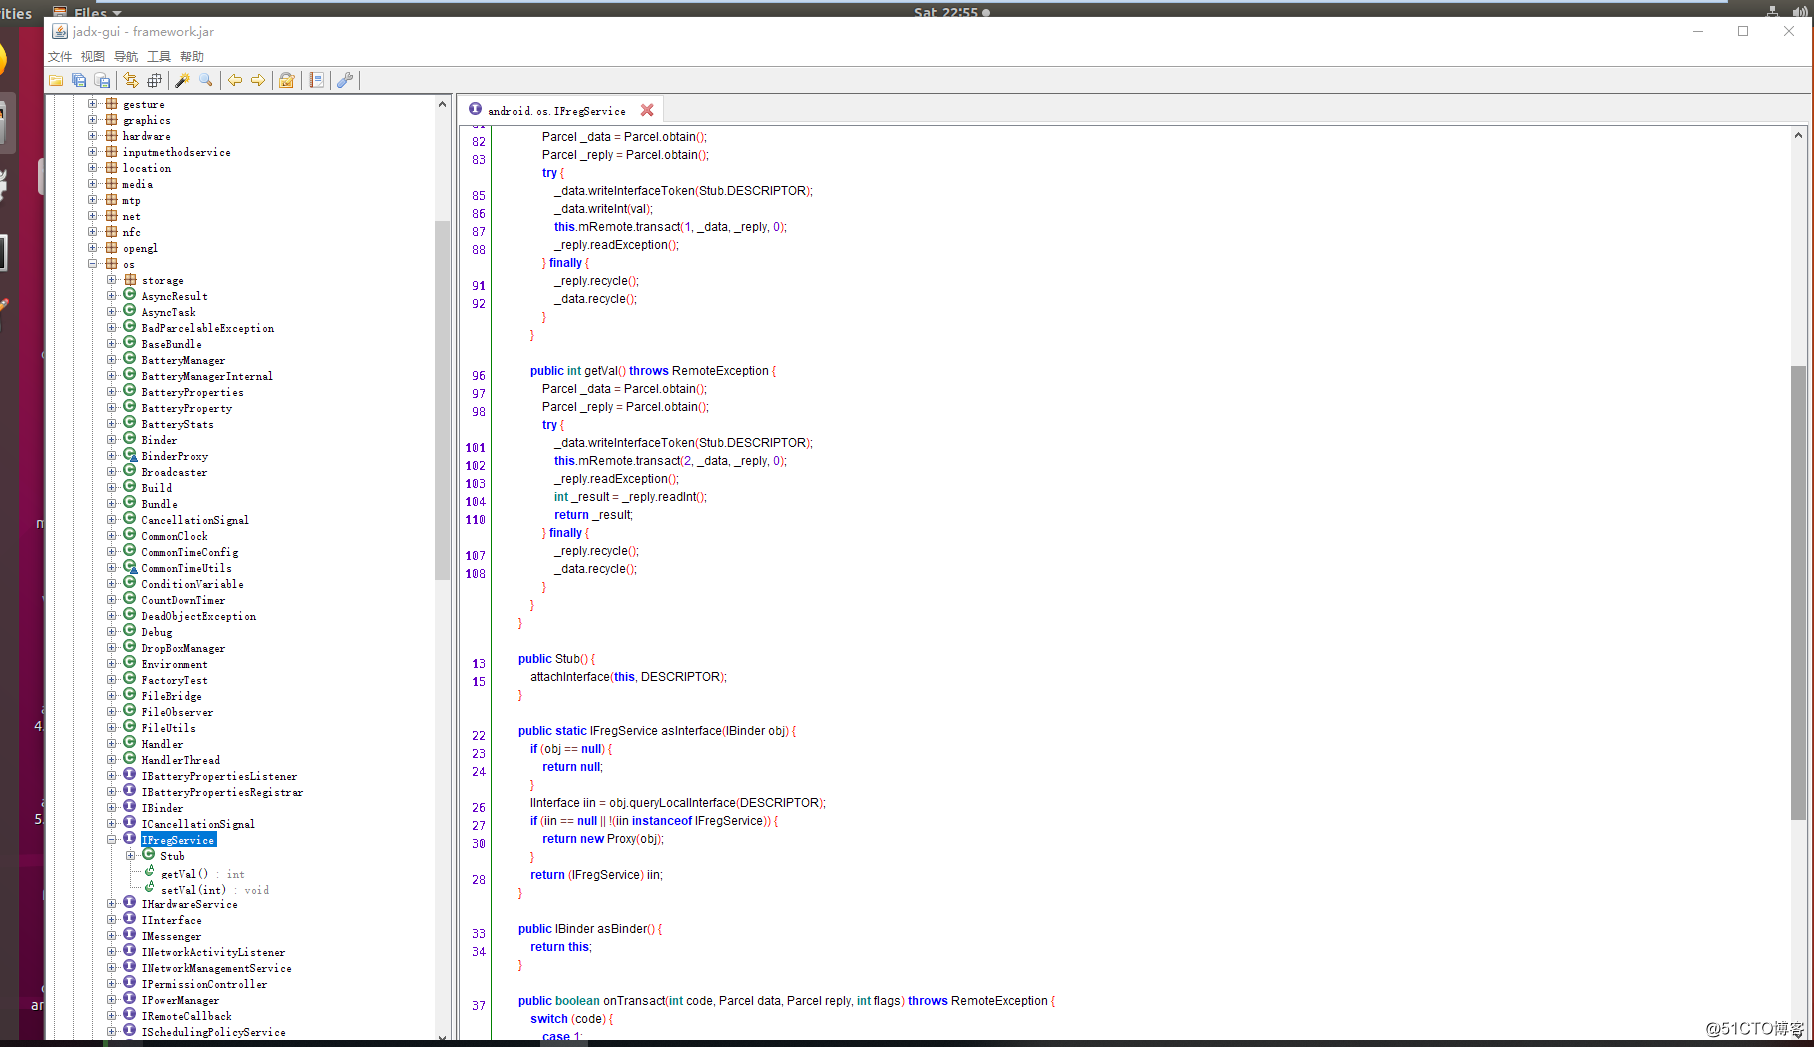Navigate forward with right arrow icon
The width and height of the screenshot is (1814, 1047).
pyautogui.click(x=258, y=80)
